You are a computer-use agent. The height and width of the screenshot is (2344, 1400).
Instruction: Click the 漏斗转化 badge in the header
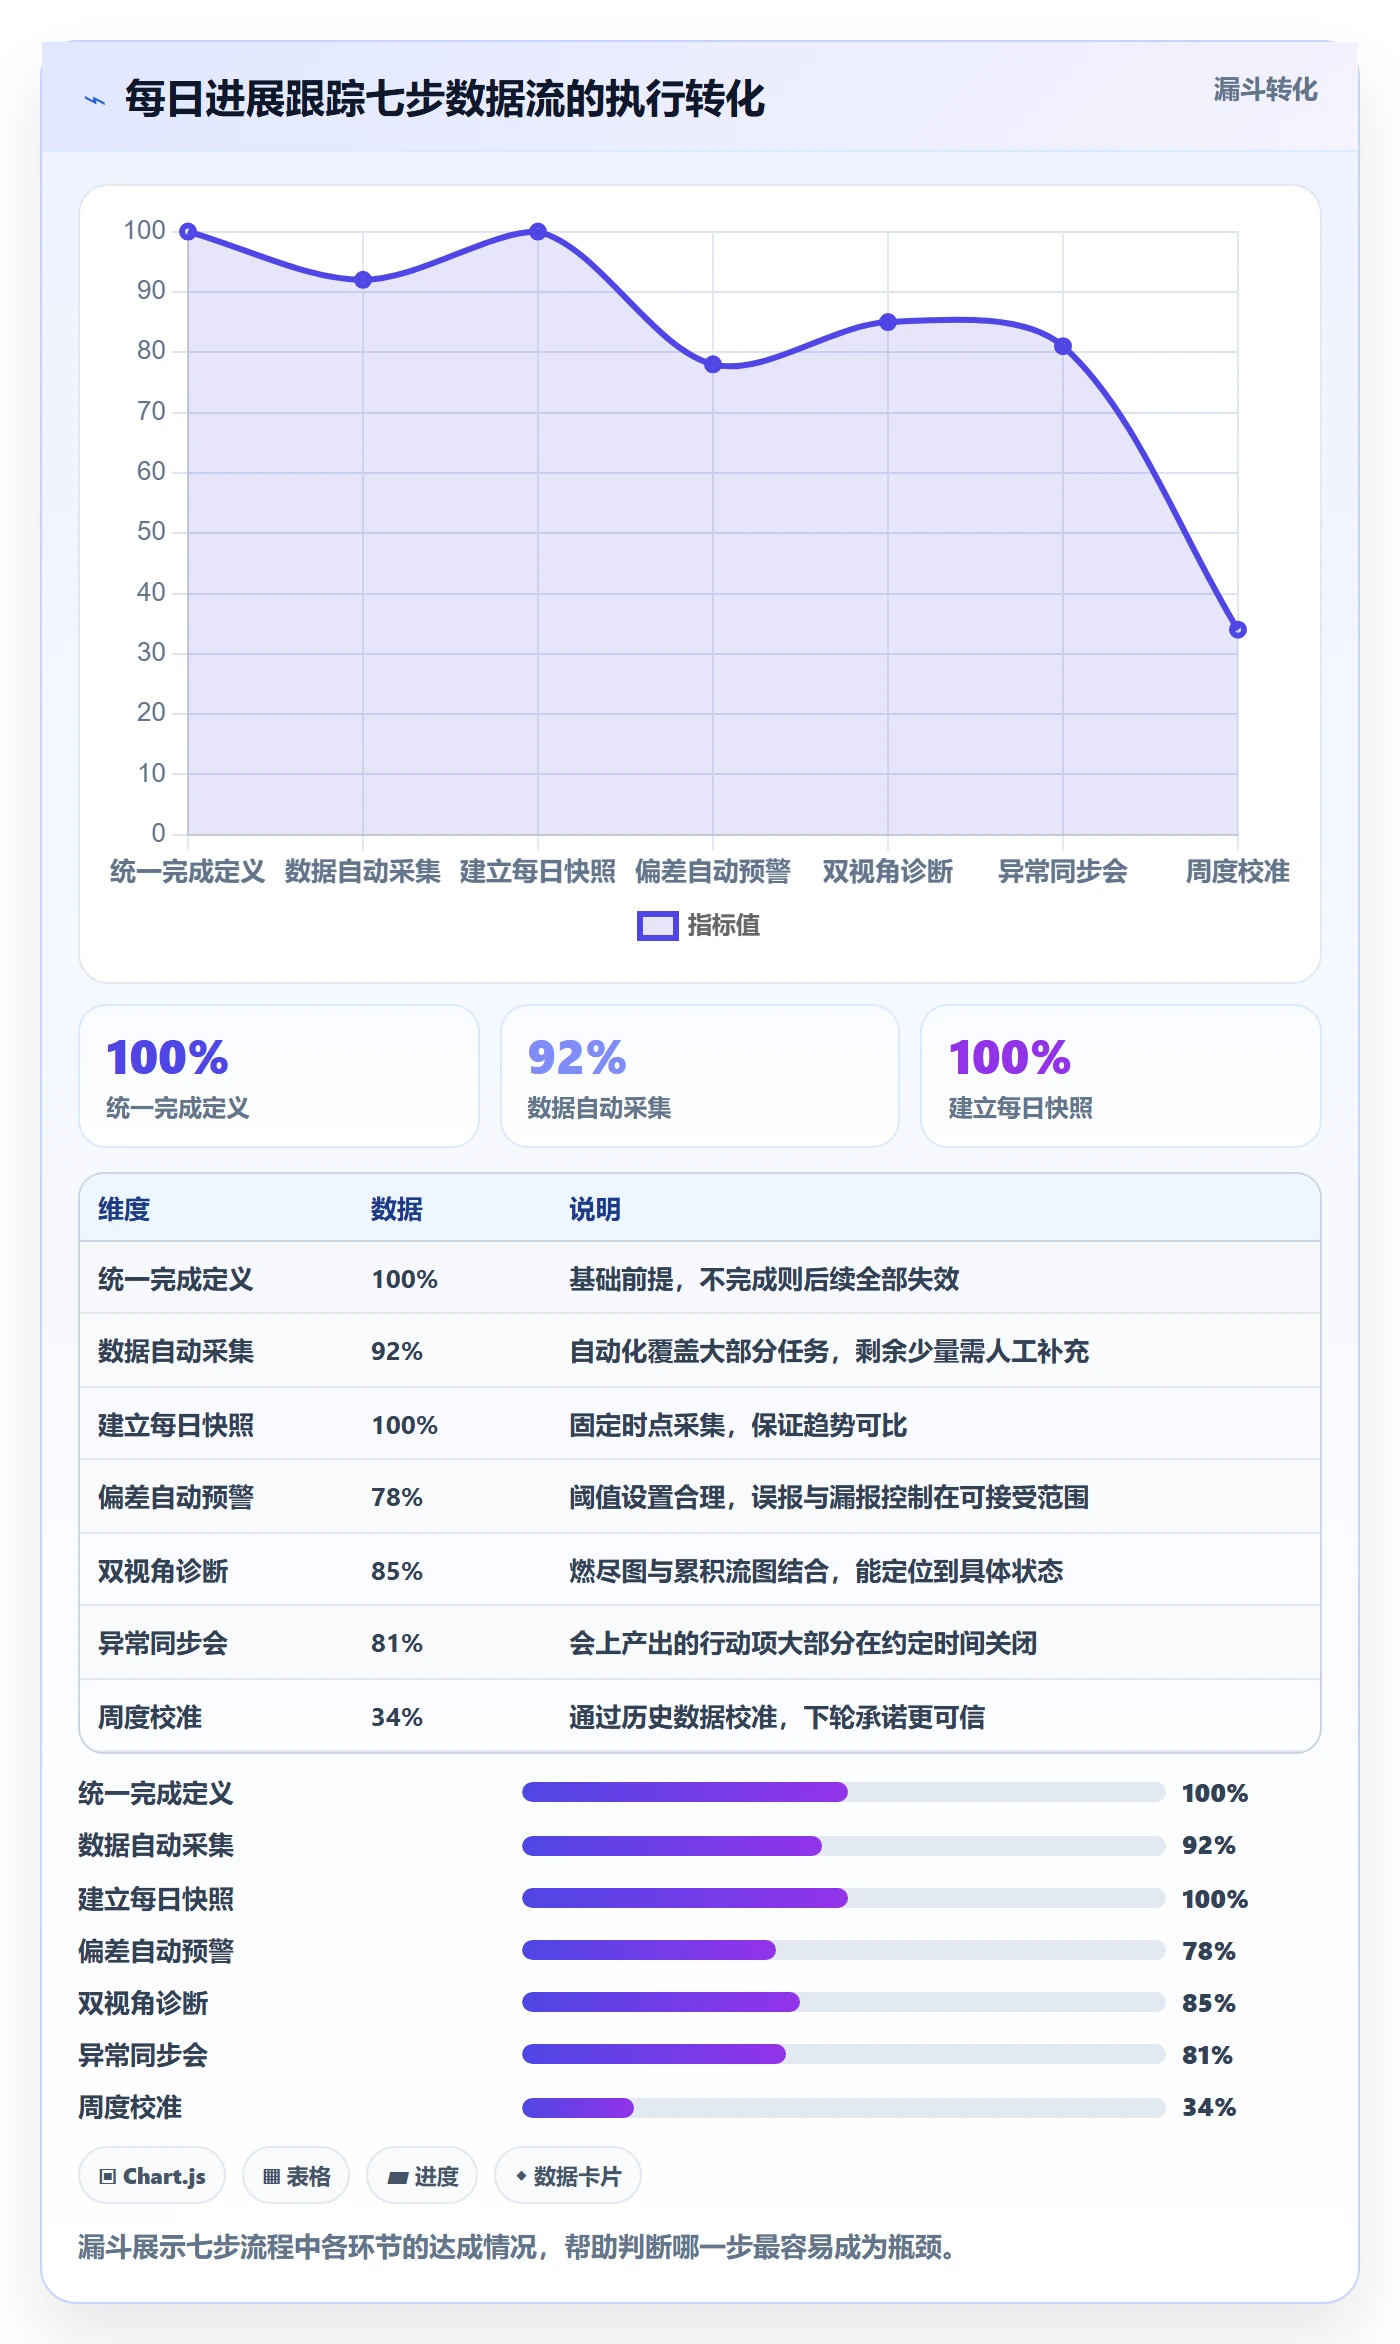click(1265, 90)
